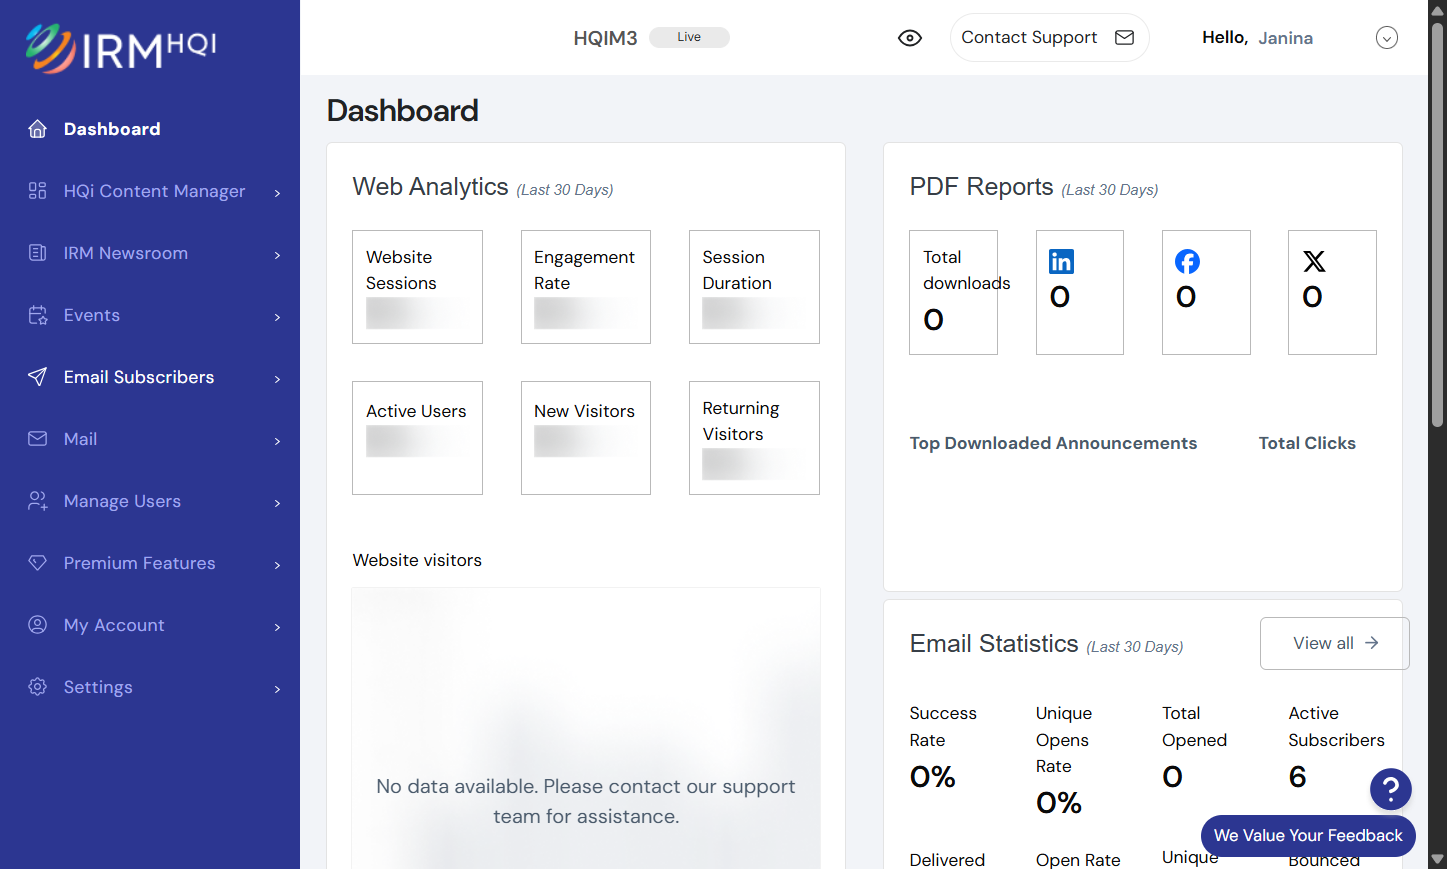Viewport: 1447px width, 869px height.
Task: Click the LinkedIn downloads icon
Action: point(1061,262)
